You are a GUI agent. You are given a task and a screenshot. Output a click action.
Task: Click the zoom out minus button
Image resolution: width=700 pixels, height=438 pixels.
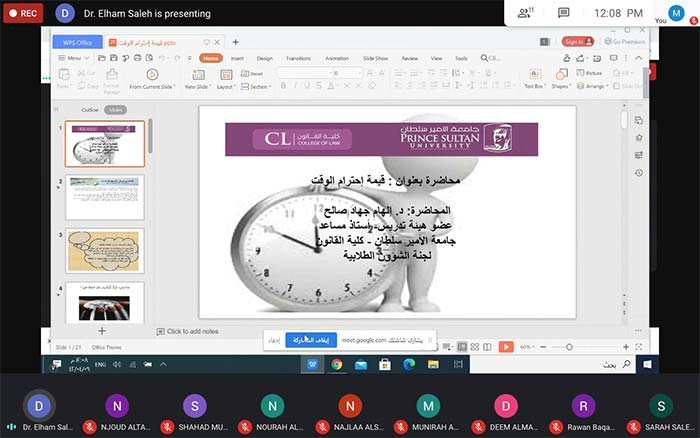[x=543, y=347]
